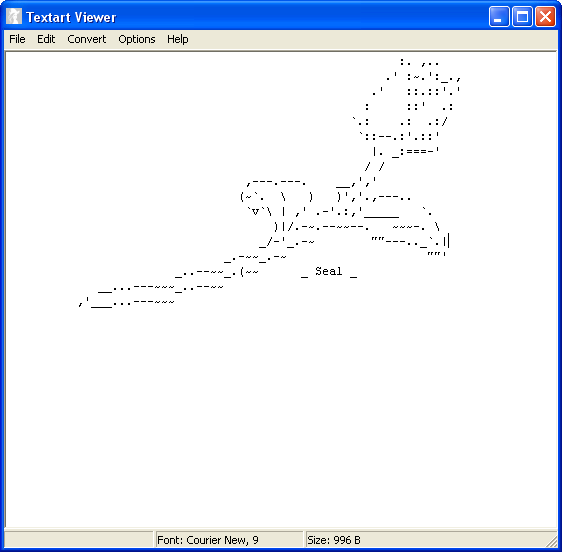Maximize the Textart Viewer window
The width and height of the screenshot is (562, 552).
pos(522,17)
